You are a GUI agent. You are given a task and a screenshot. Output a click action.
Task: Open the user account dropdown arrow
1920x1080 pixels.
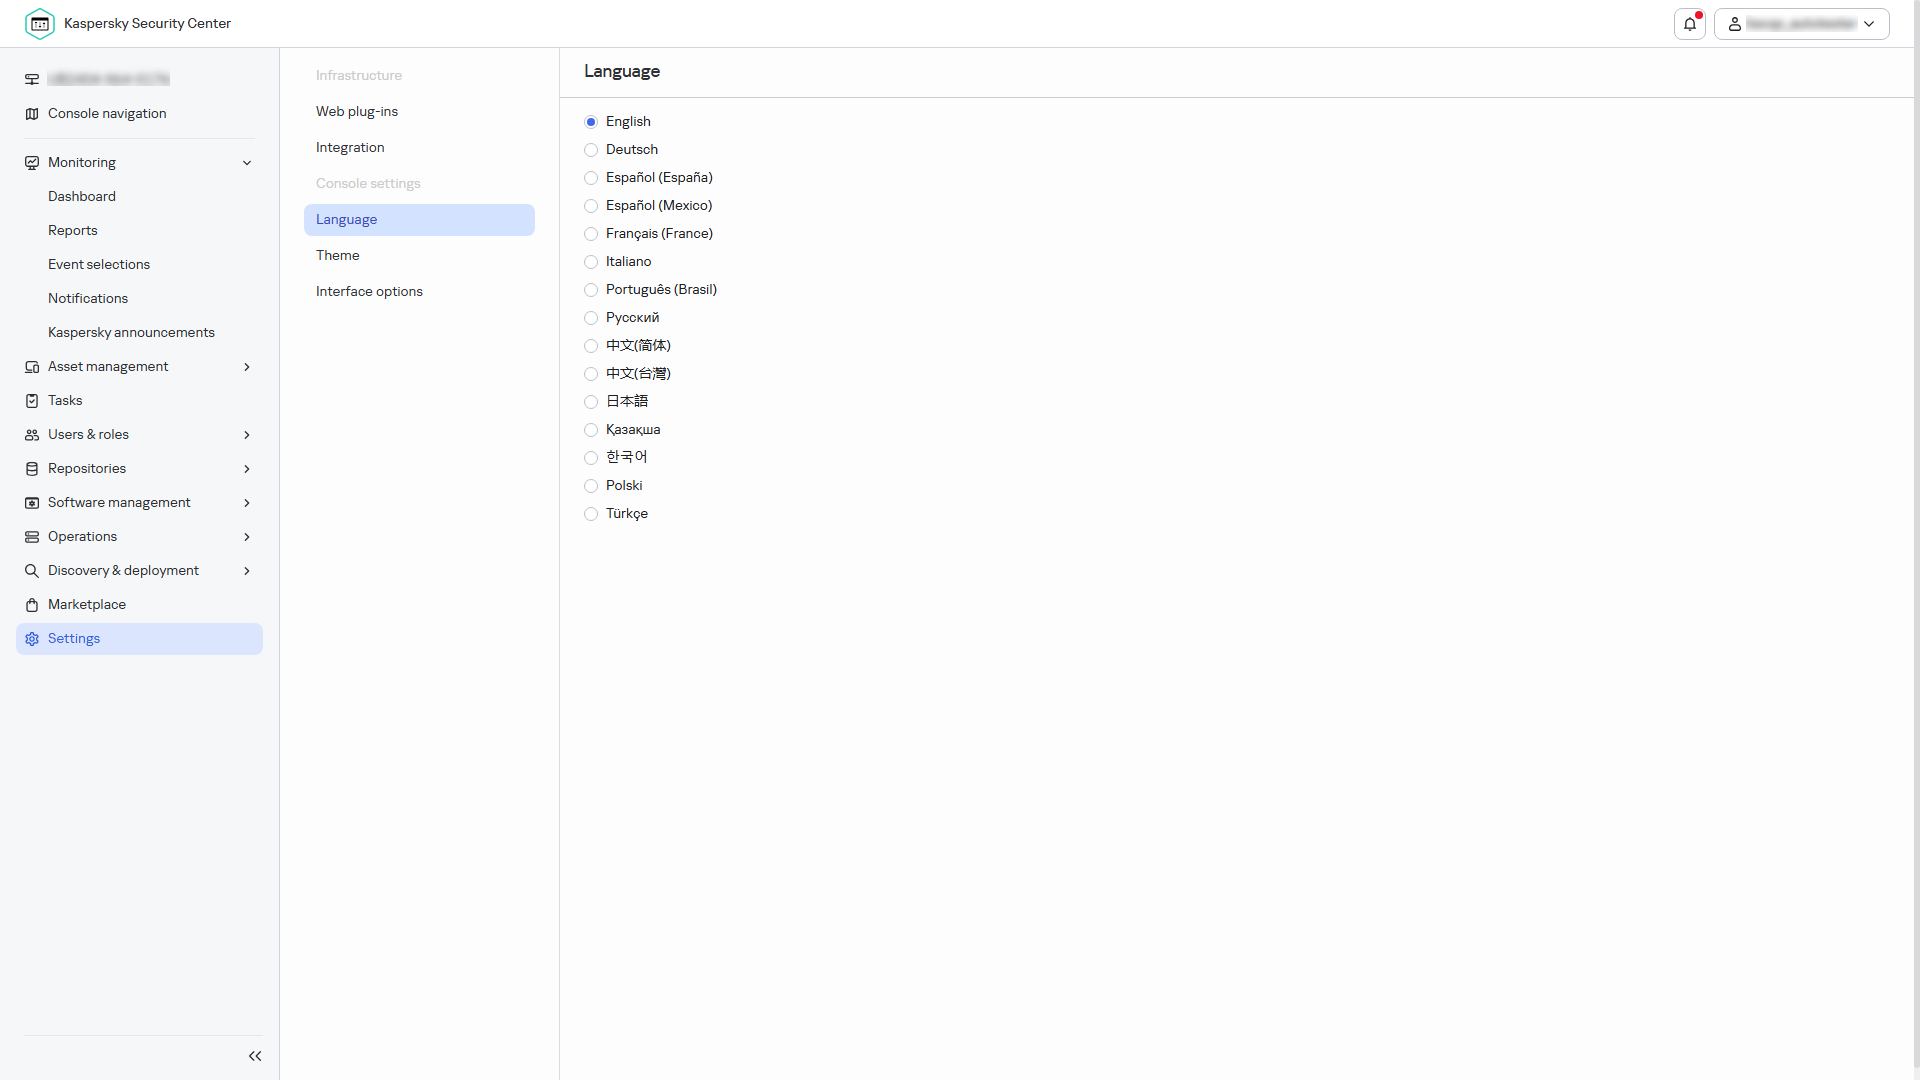(1869, 24)
